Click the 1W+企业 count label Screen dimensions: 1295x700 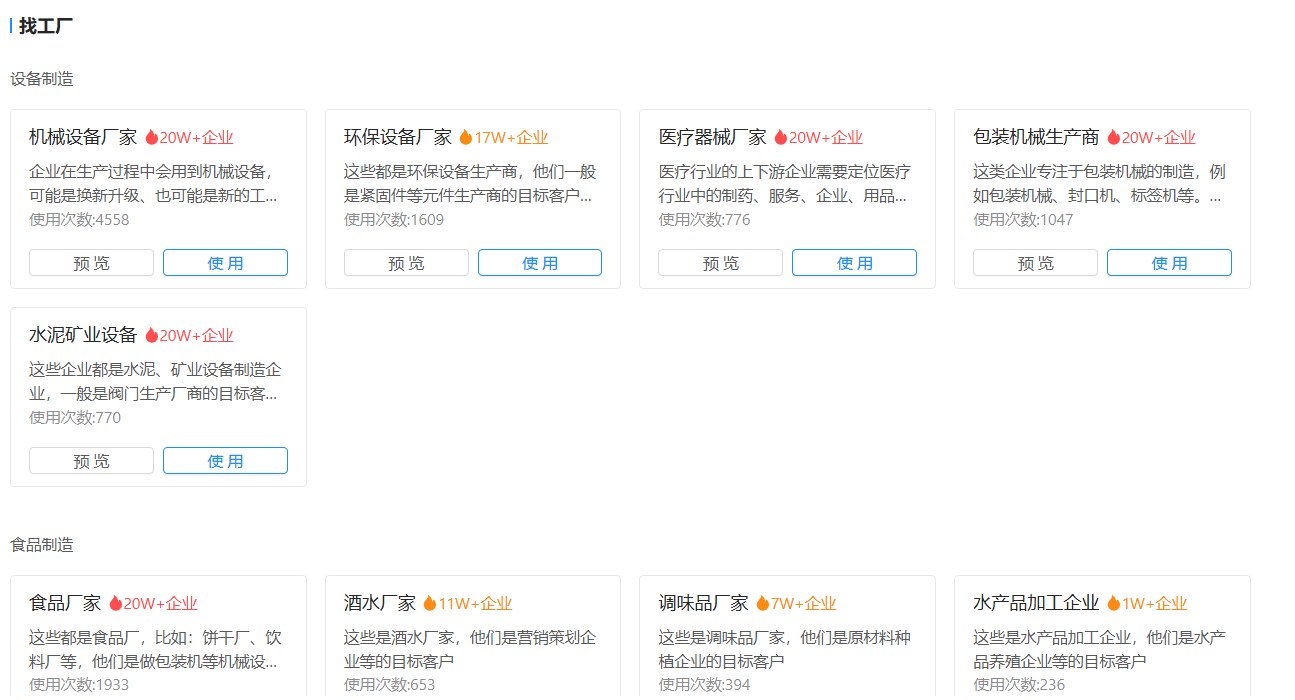1154,604
